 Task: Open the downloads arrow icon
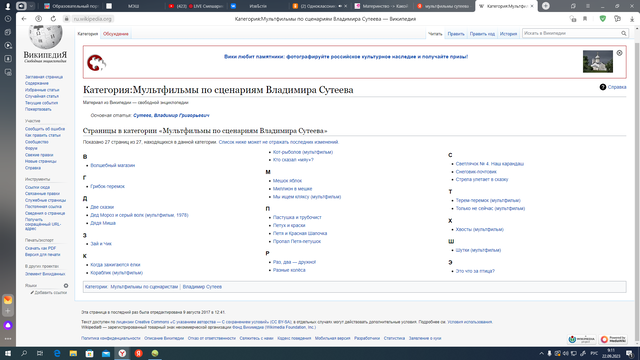[632, 19]
